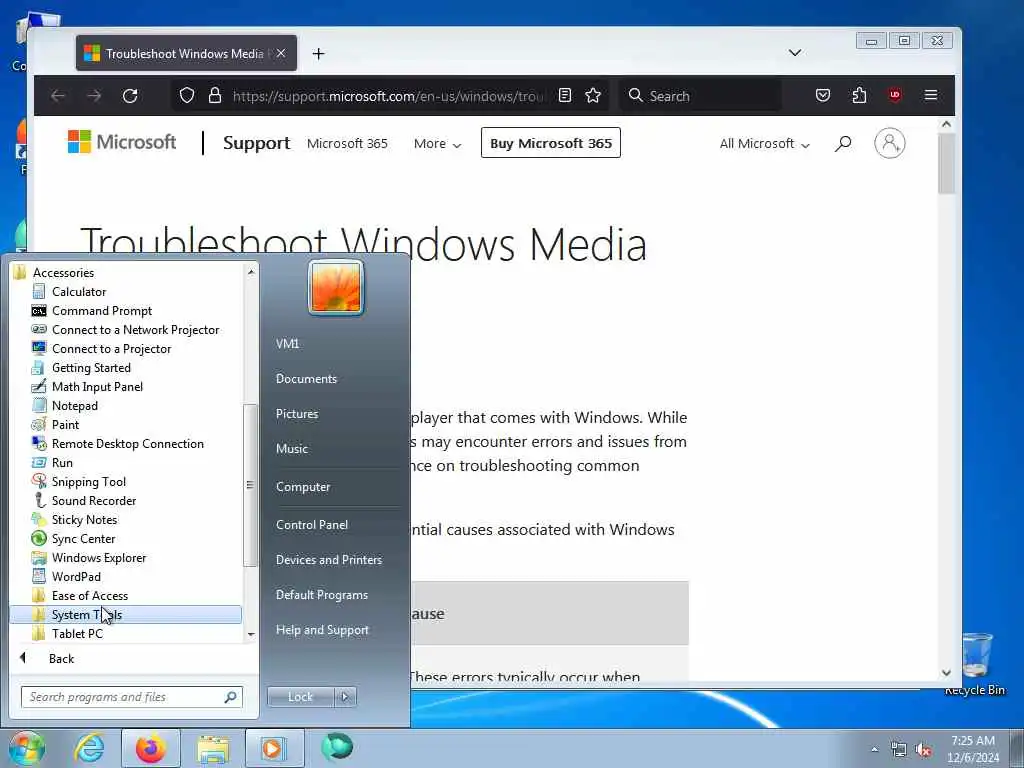This screenshot has height=768, width=1024.
Task: Show hidden system tray icons
Action: pos(874,749)
